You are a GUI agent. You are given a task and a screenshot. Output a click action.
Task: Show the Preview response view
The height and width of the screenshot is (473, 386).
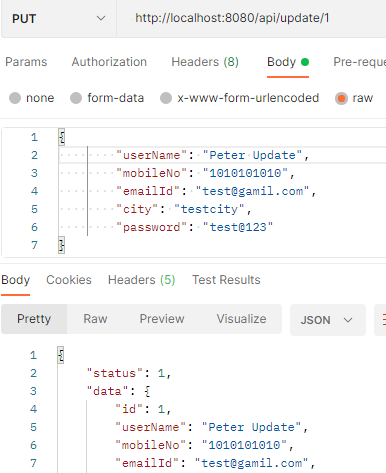coord(162,319)
